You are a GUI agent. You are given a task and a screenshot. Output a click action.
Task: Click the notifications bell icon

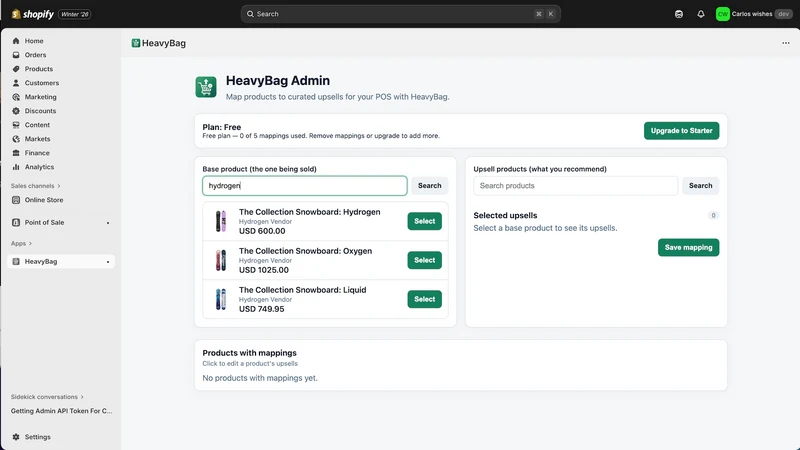(701, 14)
